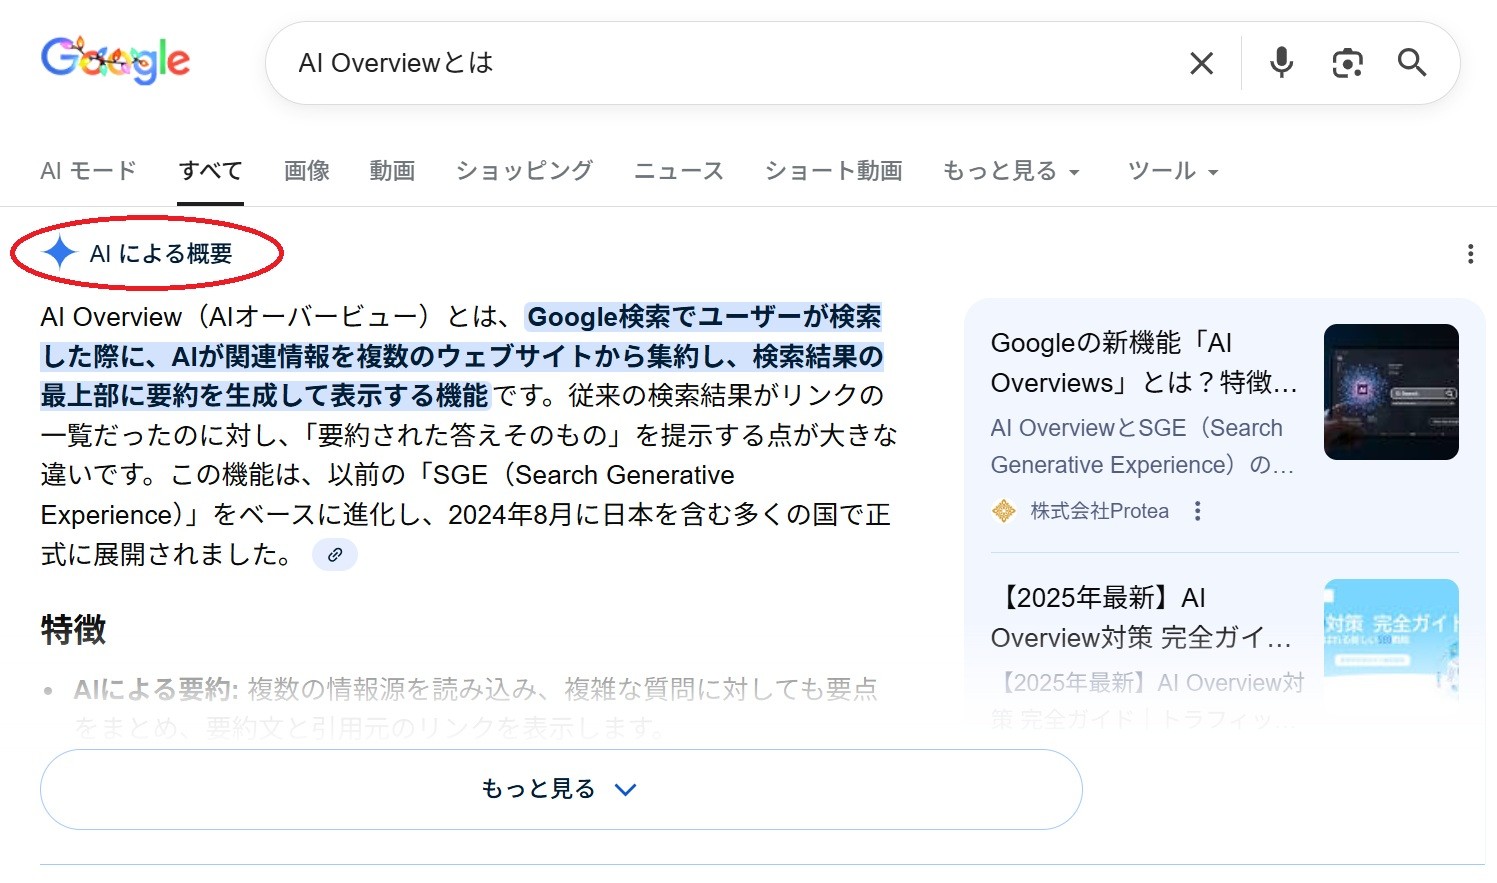Switch to the AI モード tab
The image size is (1497, 883).
(x=88, y=171)
